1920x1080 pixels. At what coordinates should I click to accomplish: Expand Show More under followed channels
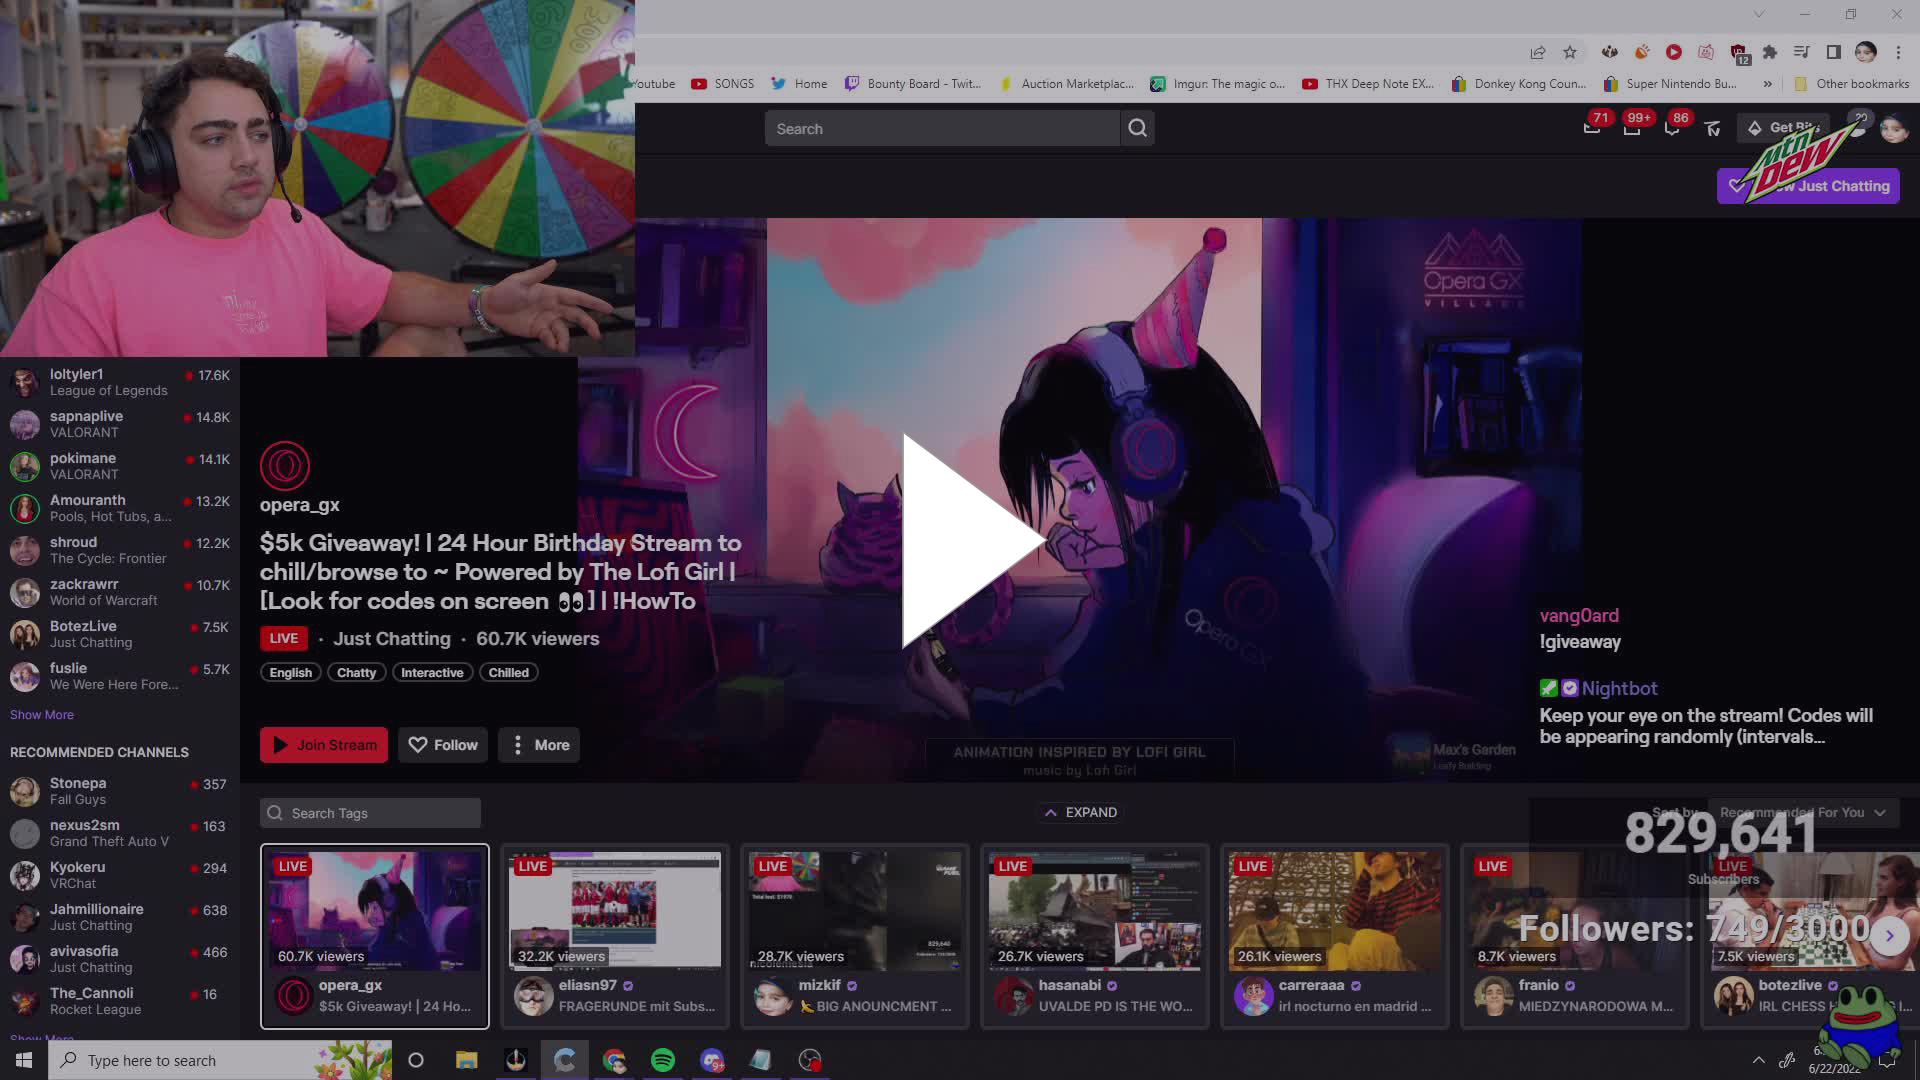[x=41, y=714]
